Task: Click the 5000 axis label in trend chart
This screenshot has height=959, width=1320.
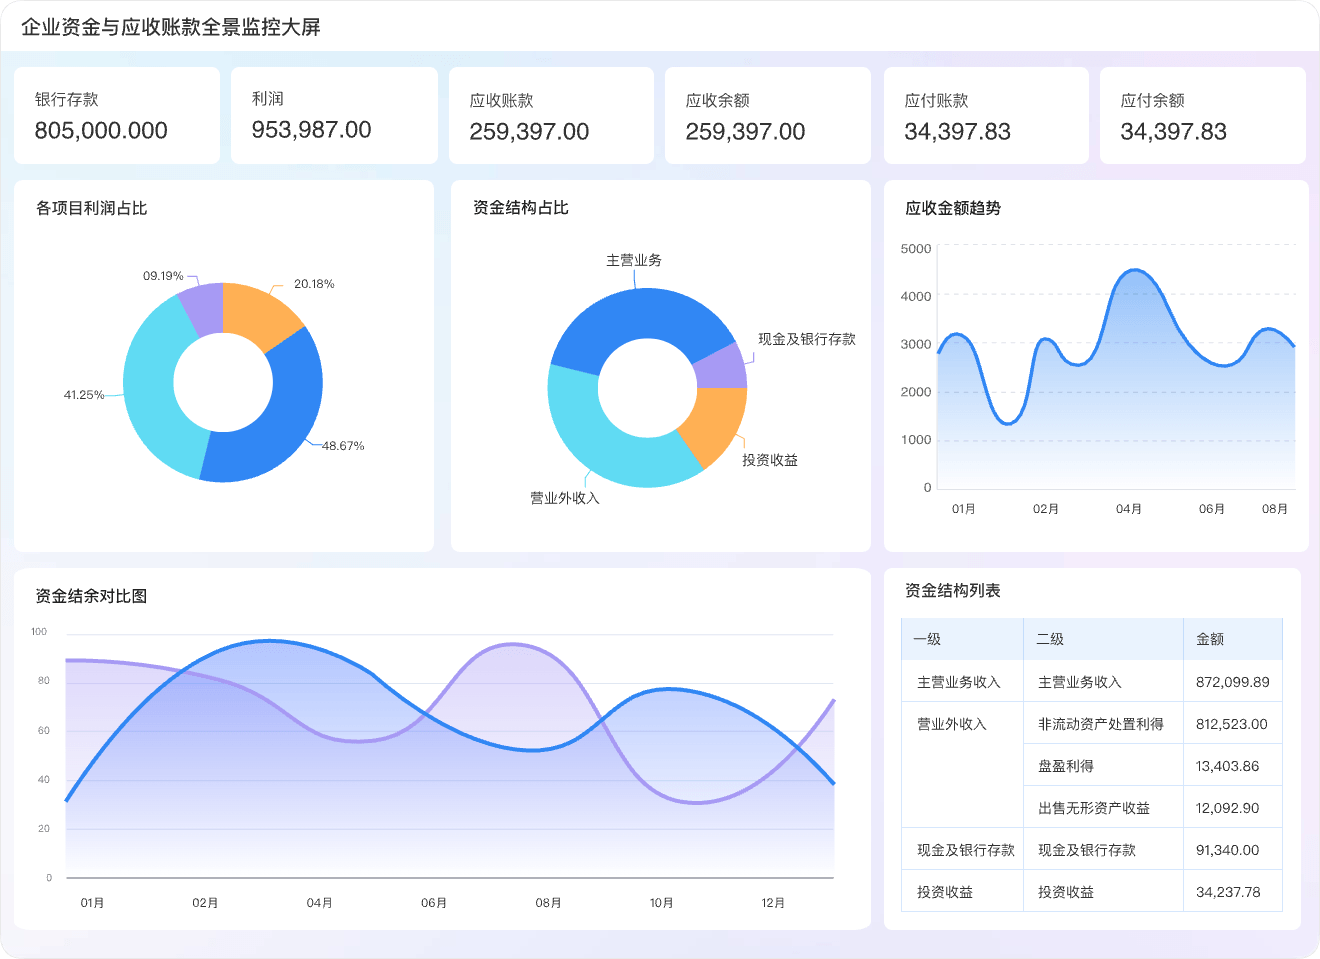Action: point(916,249)
